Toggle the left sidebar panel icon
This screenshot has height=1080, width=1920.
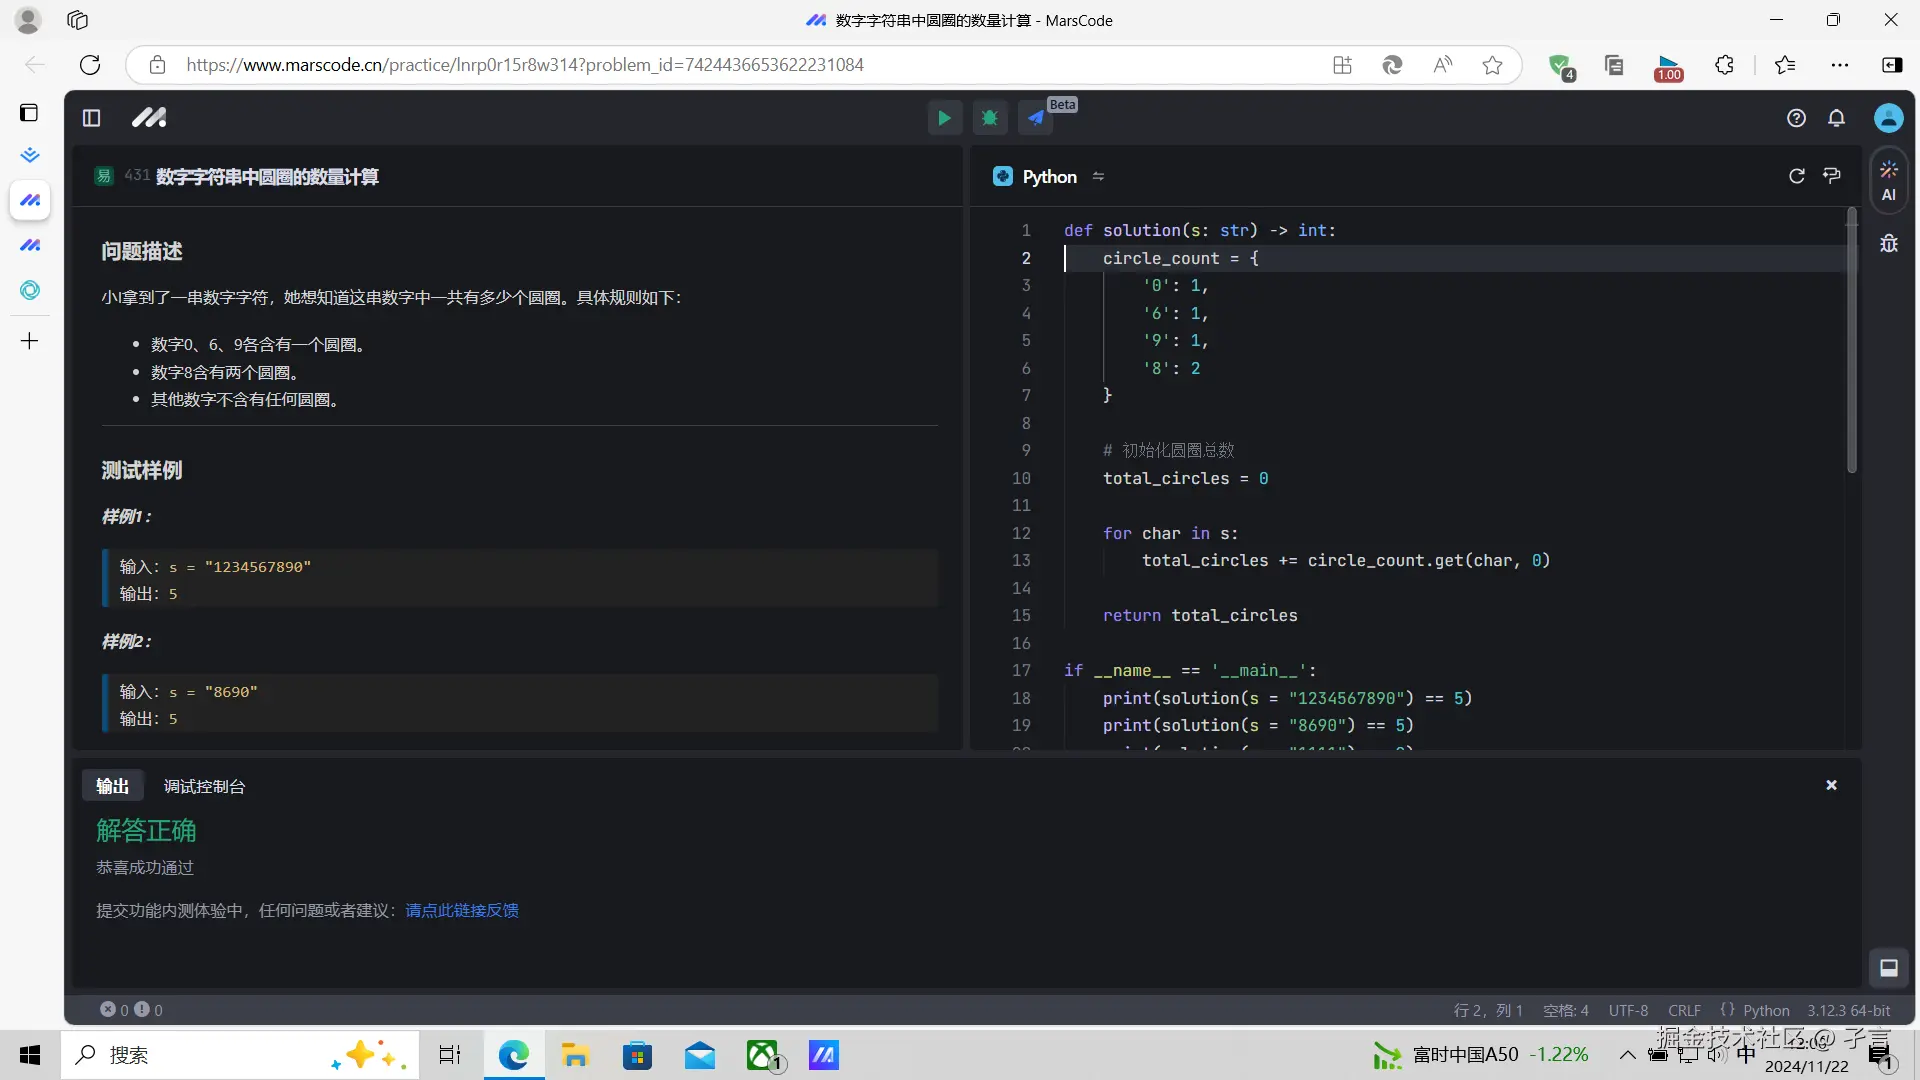pos(91,118)
